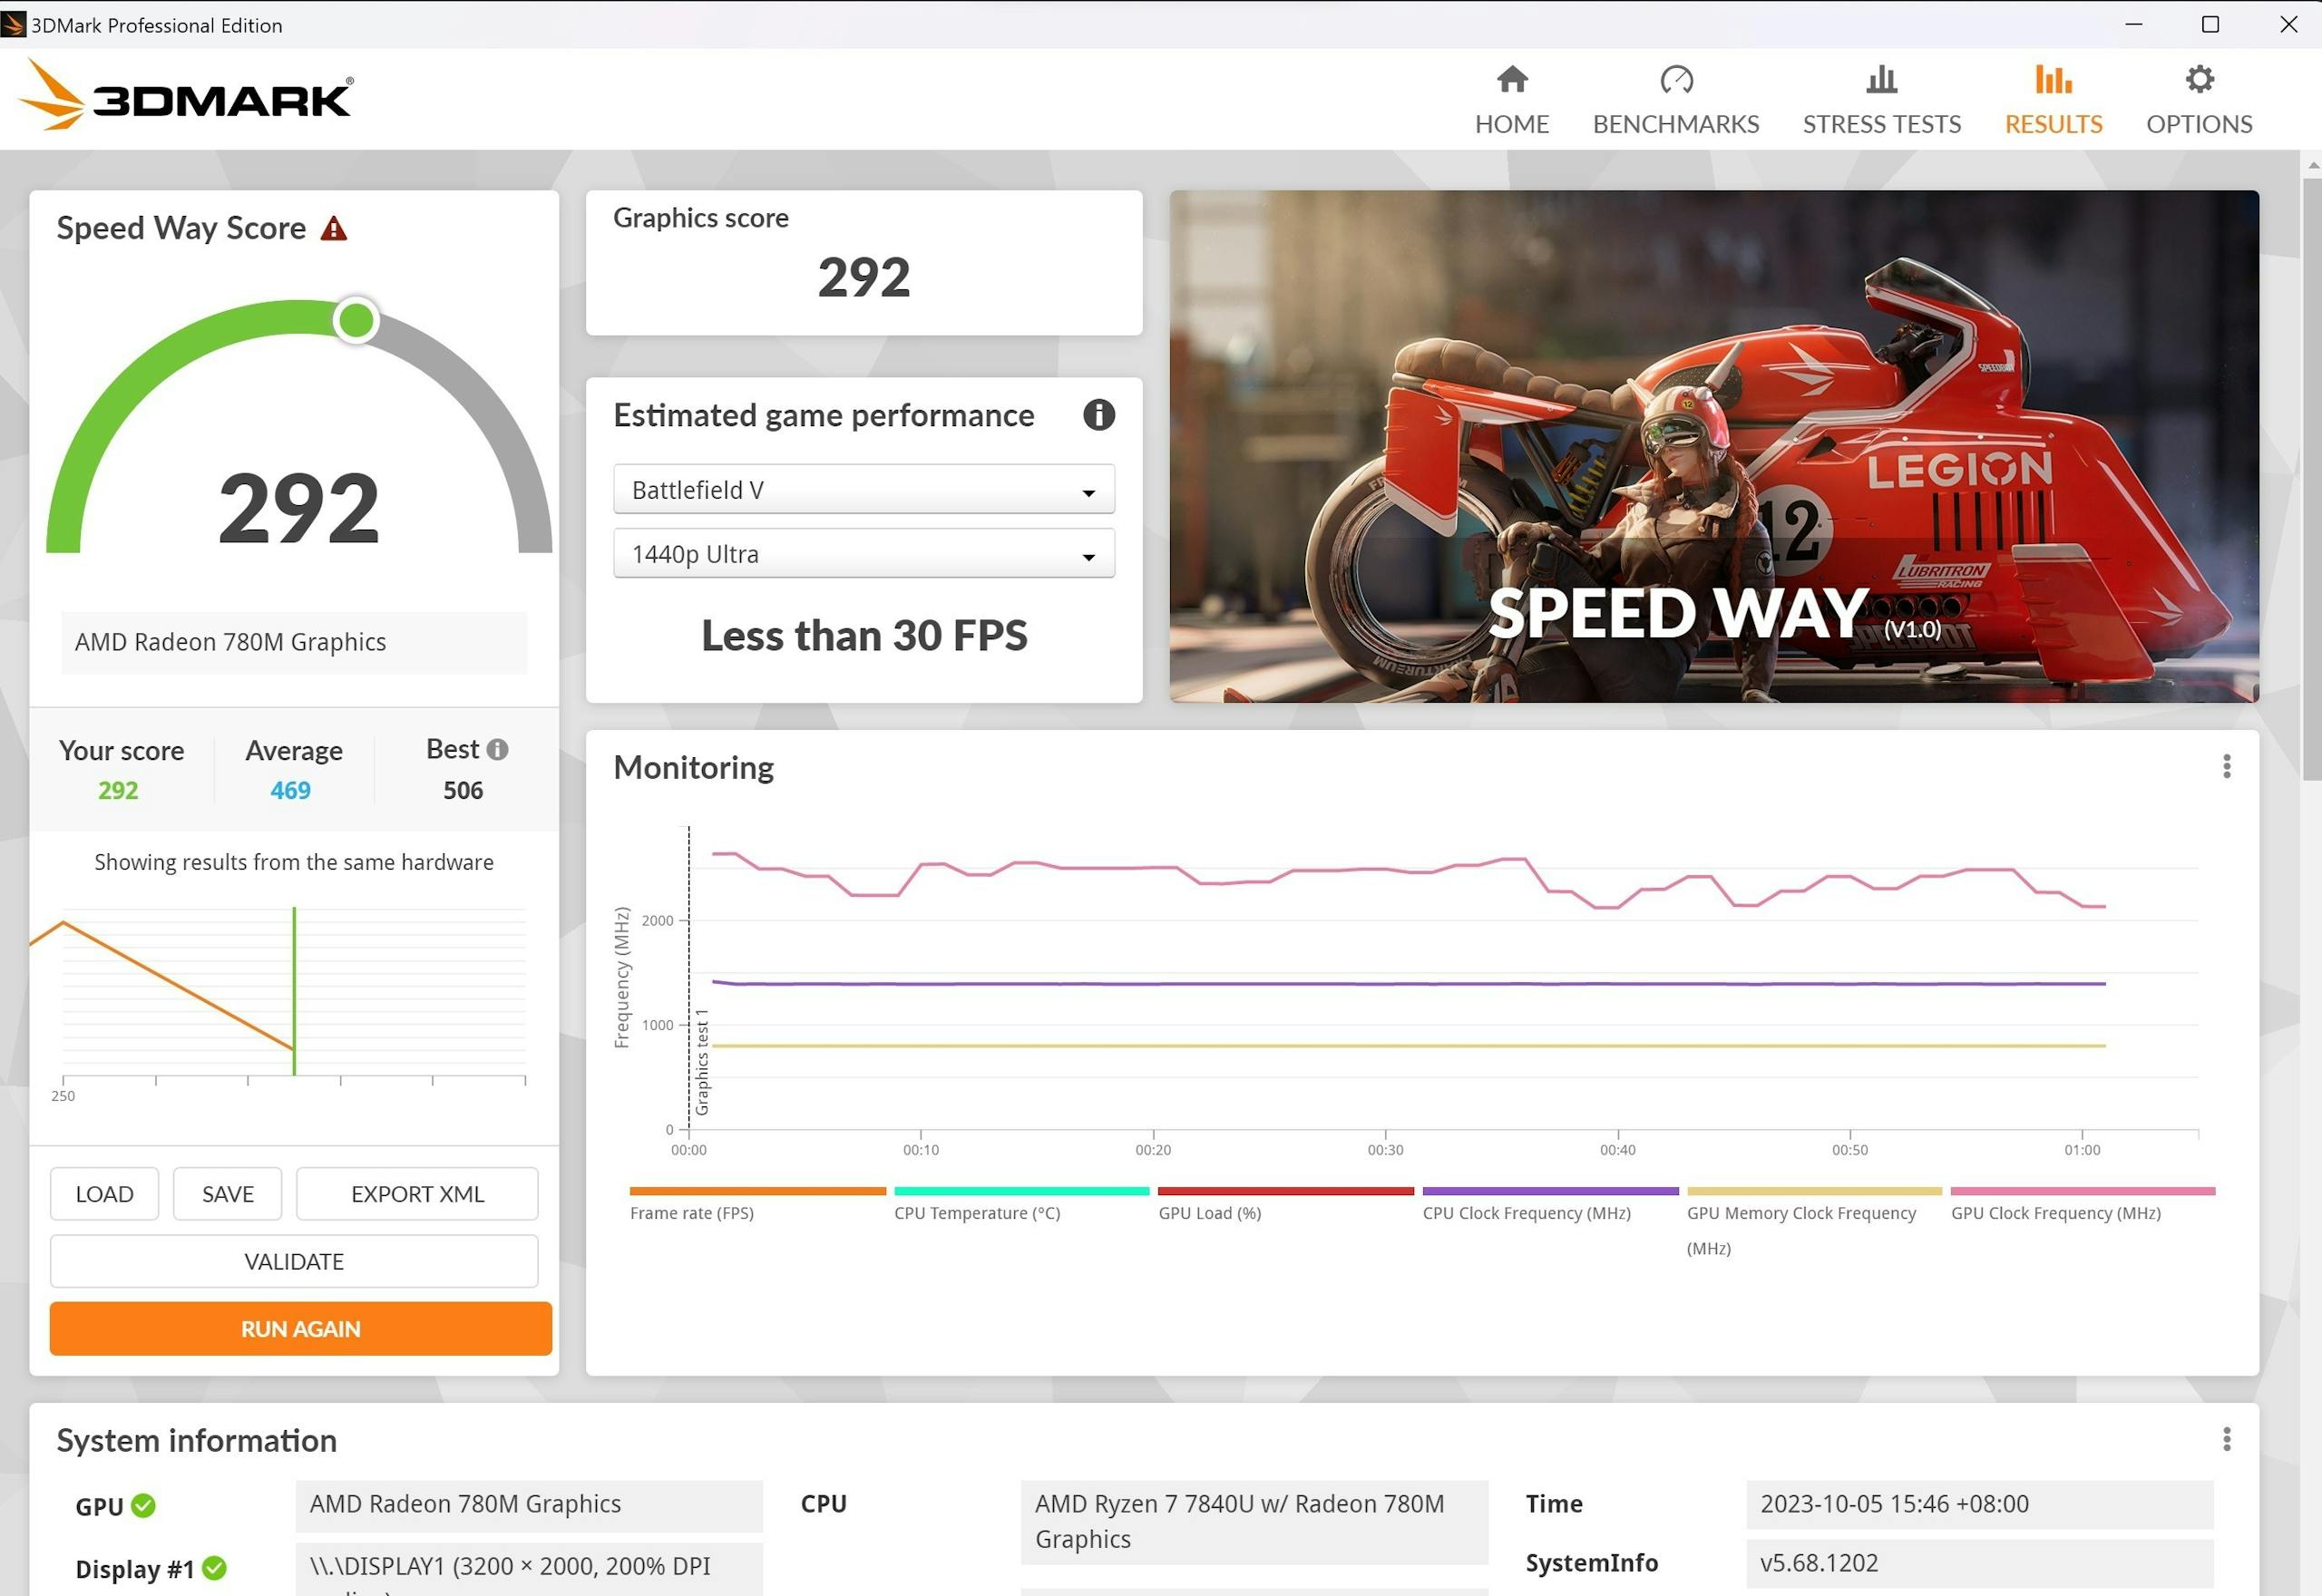Screen dimensions: 2322x1596
Task: Toggle the GPU Load (%) legend series
Action: (x=1209, y=1213)
